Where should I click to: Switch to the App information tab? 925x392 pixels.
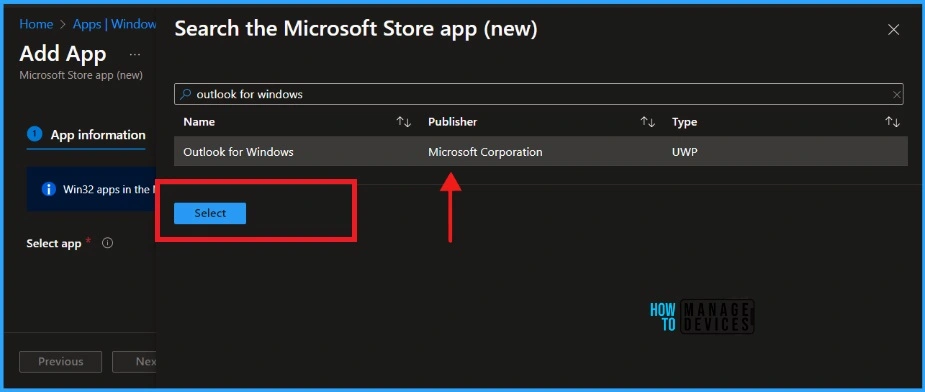86,135
